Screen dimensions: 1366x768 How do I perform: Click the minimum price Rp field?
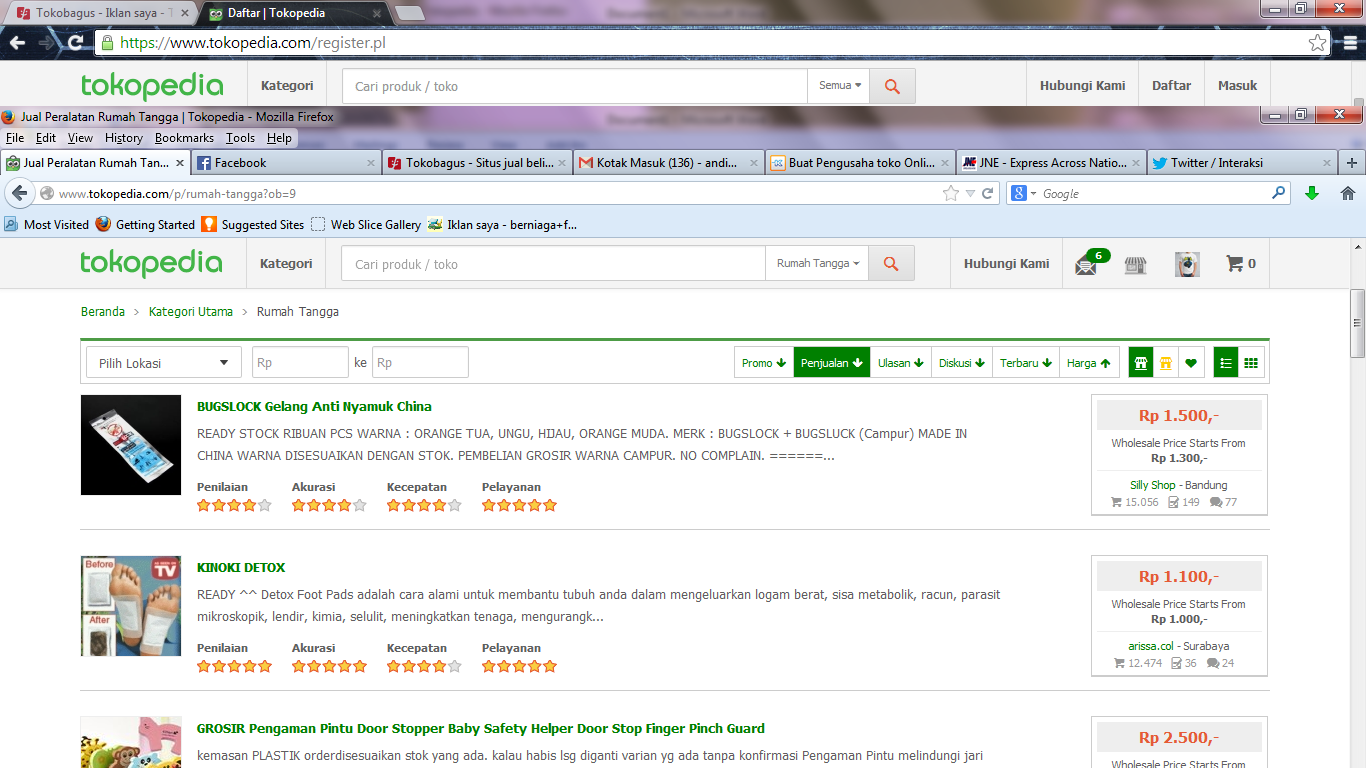pyautogui.click(x=300, y=363)
